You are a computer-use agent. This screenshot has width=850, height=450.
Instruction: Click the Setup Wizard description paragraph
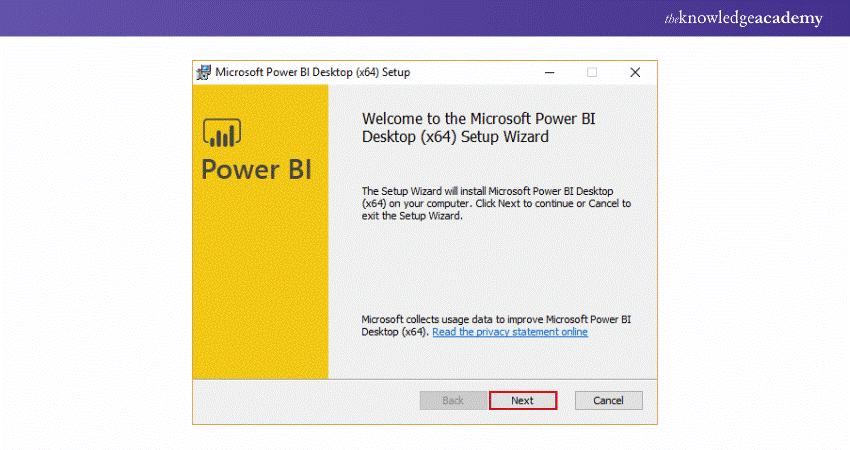pyautogui.click(x=495, y=203)
